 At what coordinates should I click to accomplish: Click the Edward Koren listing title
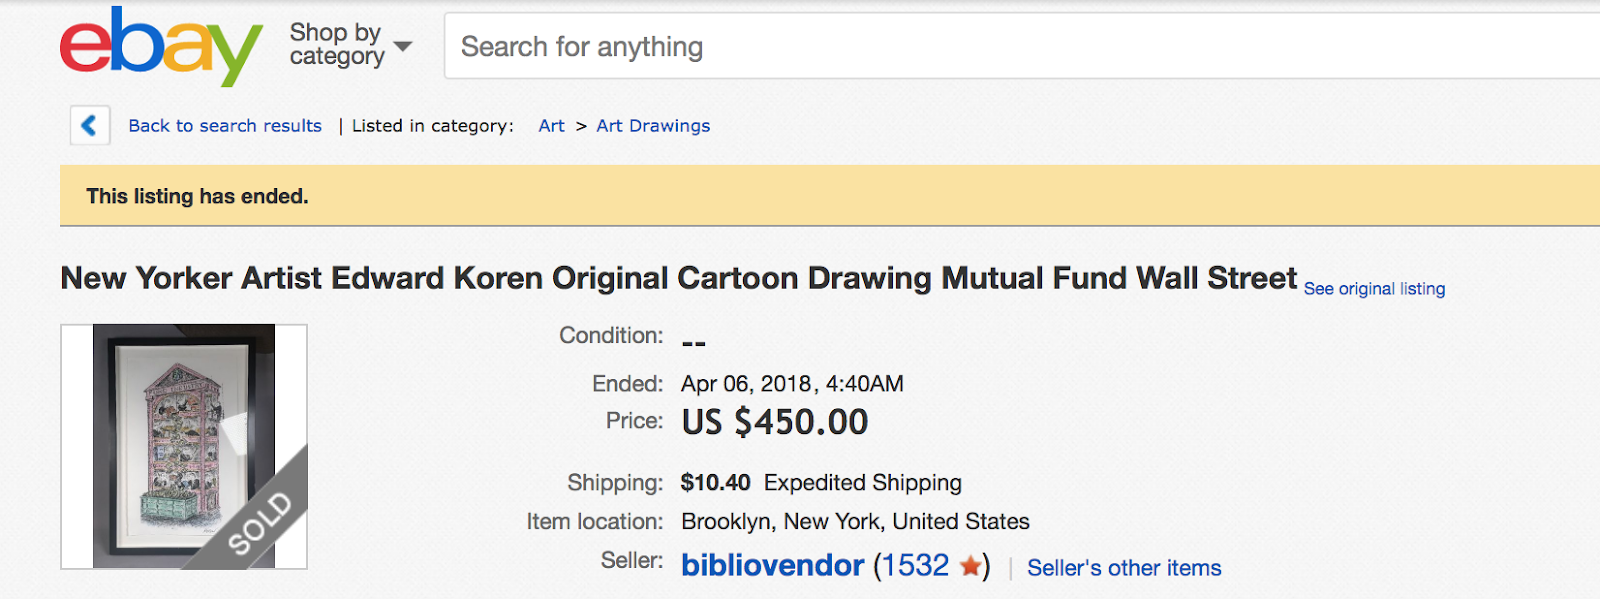(679, 278)
